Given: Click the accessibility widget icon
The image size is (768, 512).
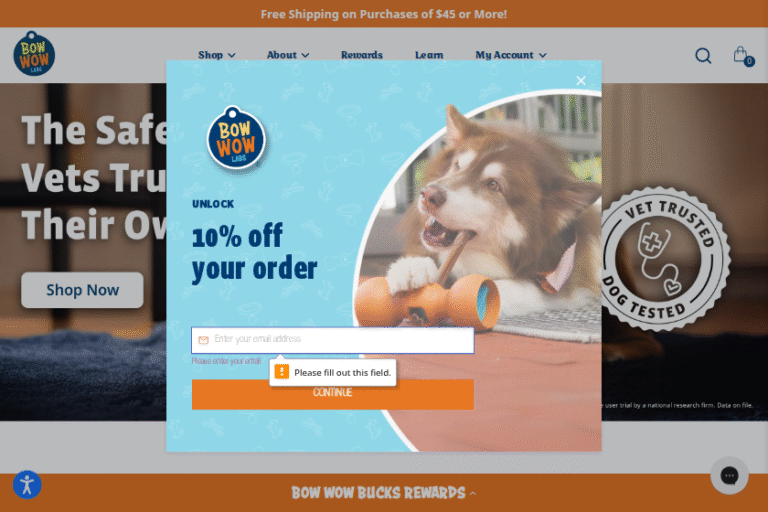Looking at the screenshot, I should click(27, 485).
